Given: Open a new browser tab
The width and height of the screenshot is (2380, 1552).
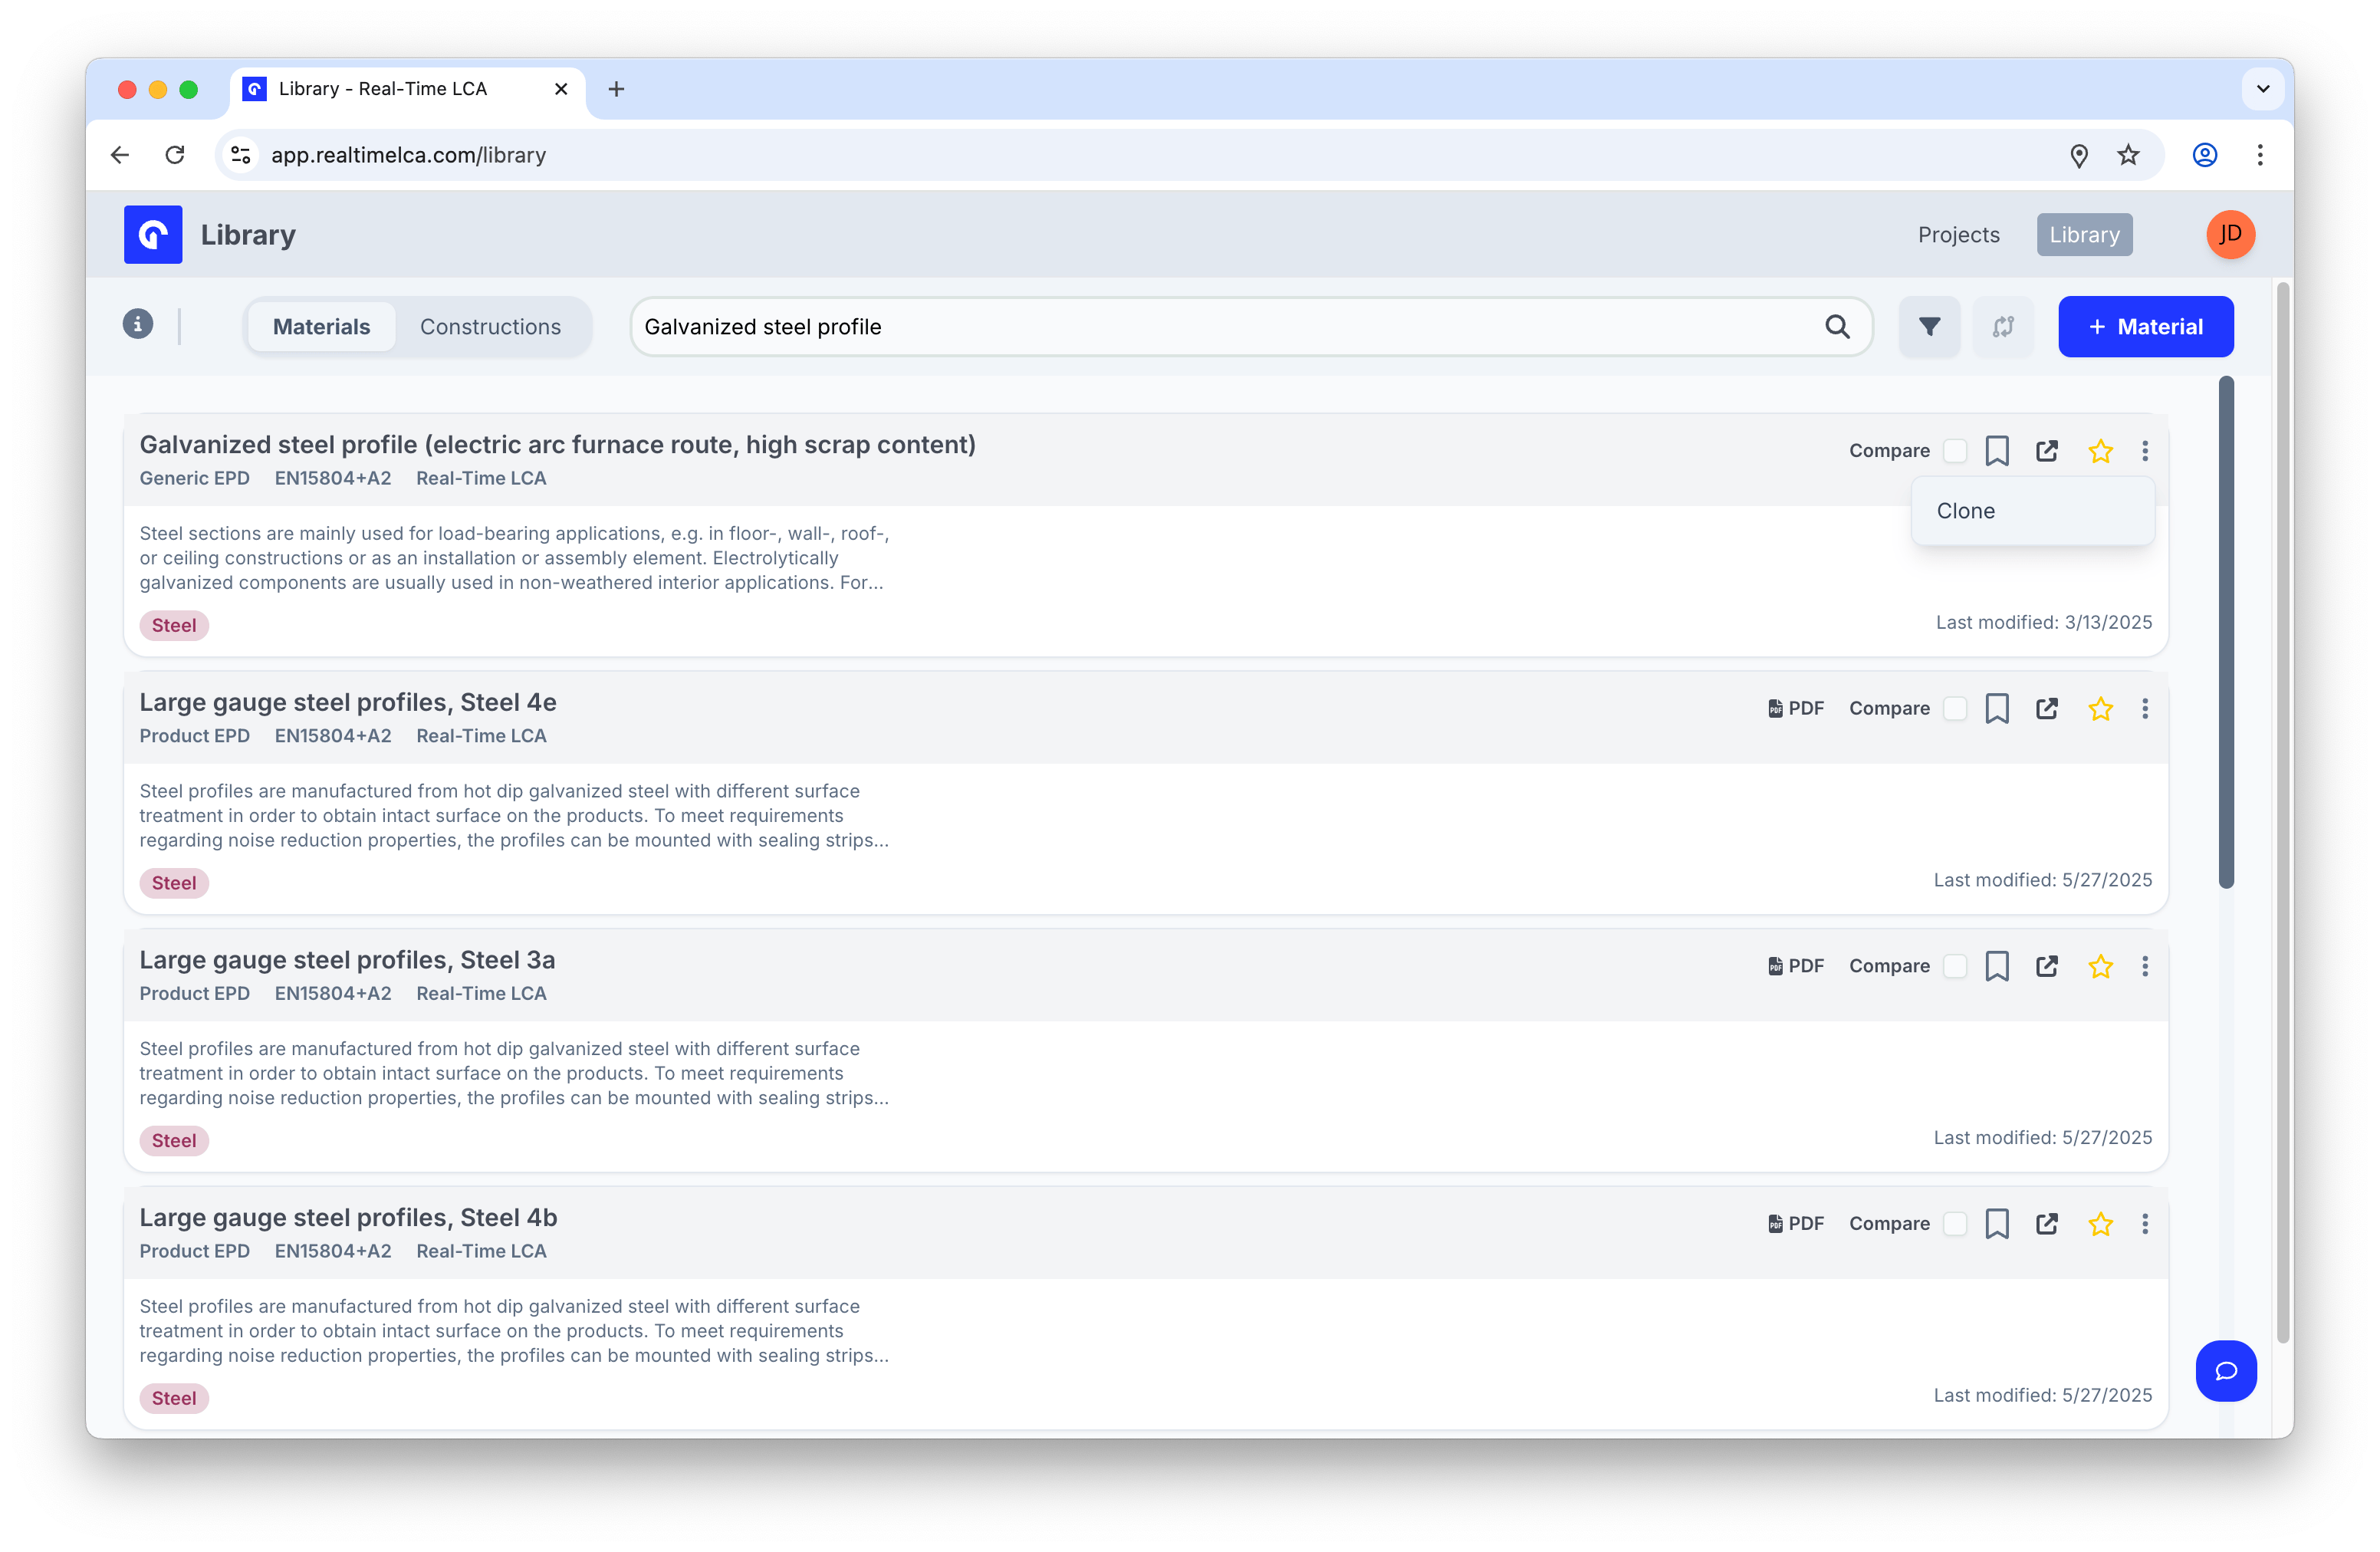Looking at the screenshot, I should 616,89.
